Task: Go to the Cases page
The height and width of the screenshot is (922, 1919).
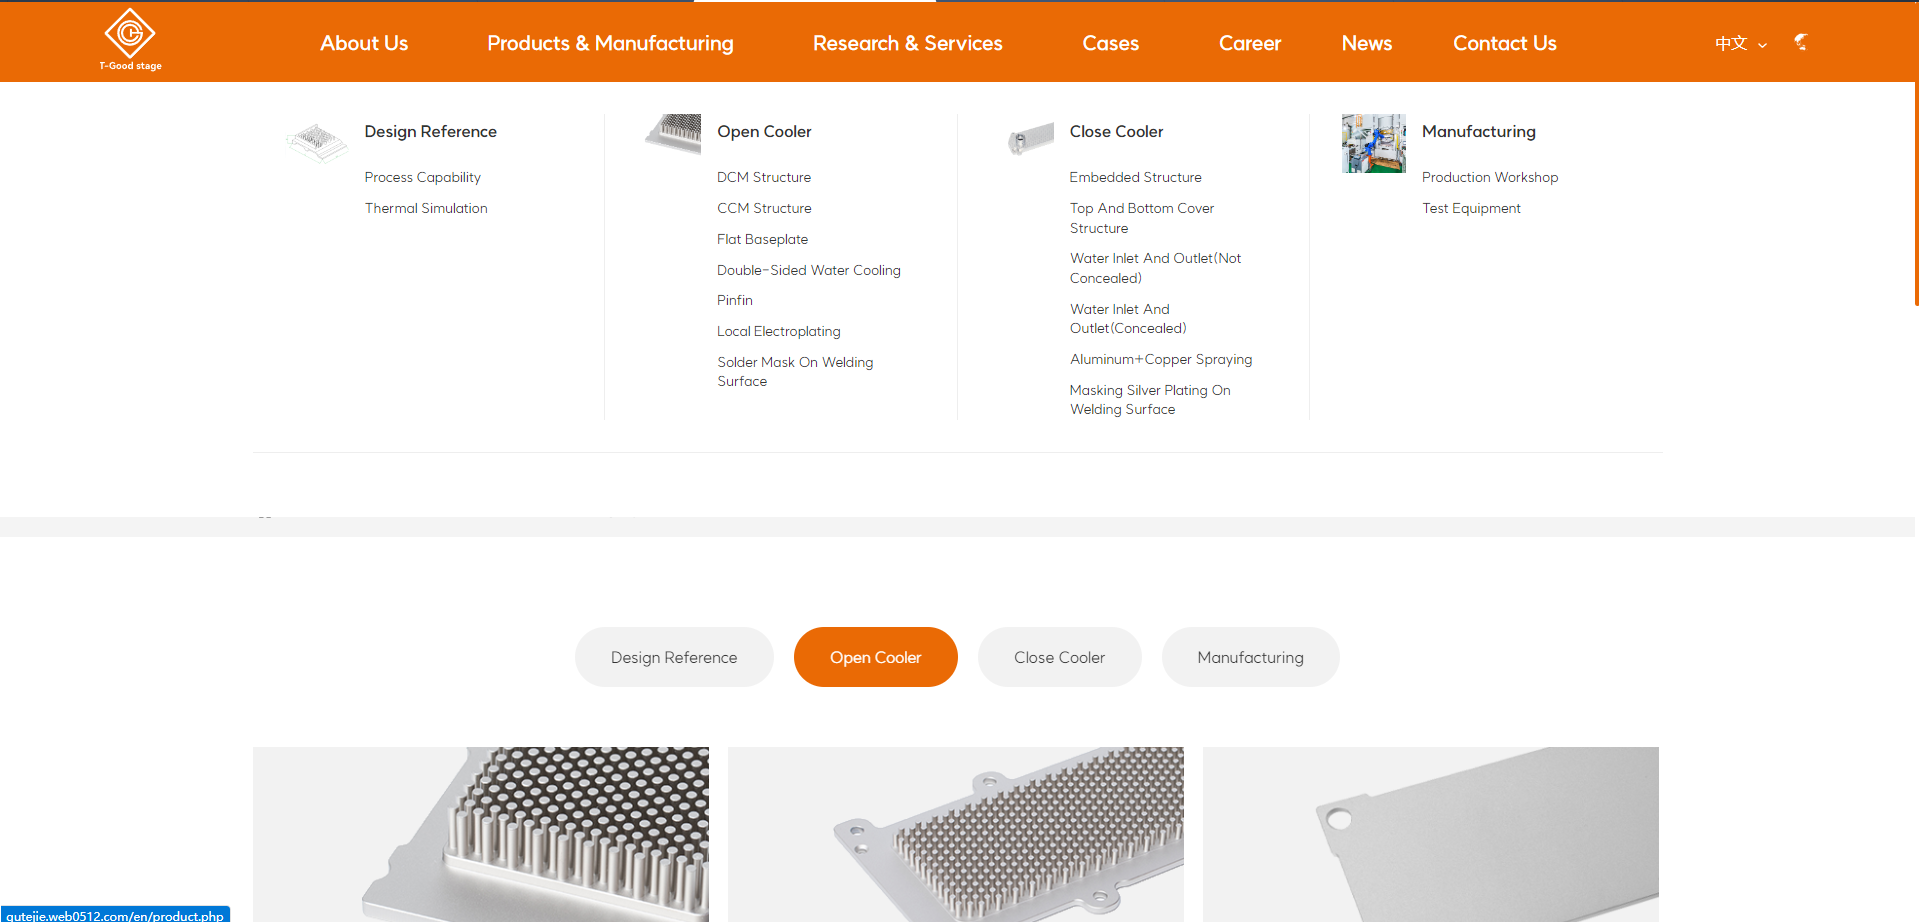Action: [x=1110, y=43]
